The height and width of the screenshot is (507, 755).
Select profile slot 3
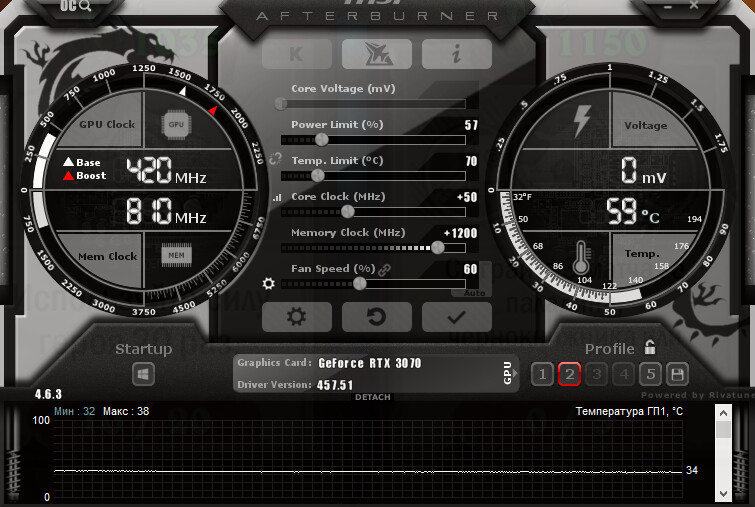pyautogui.click(x=597, y=374)
